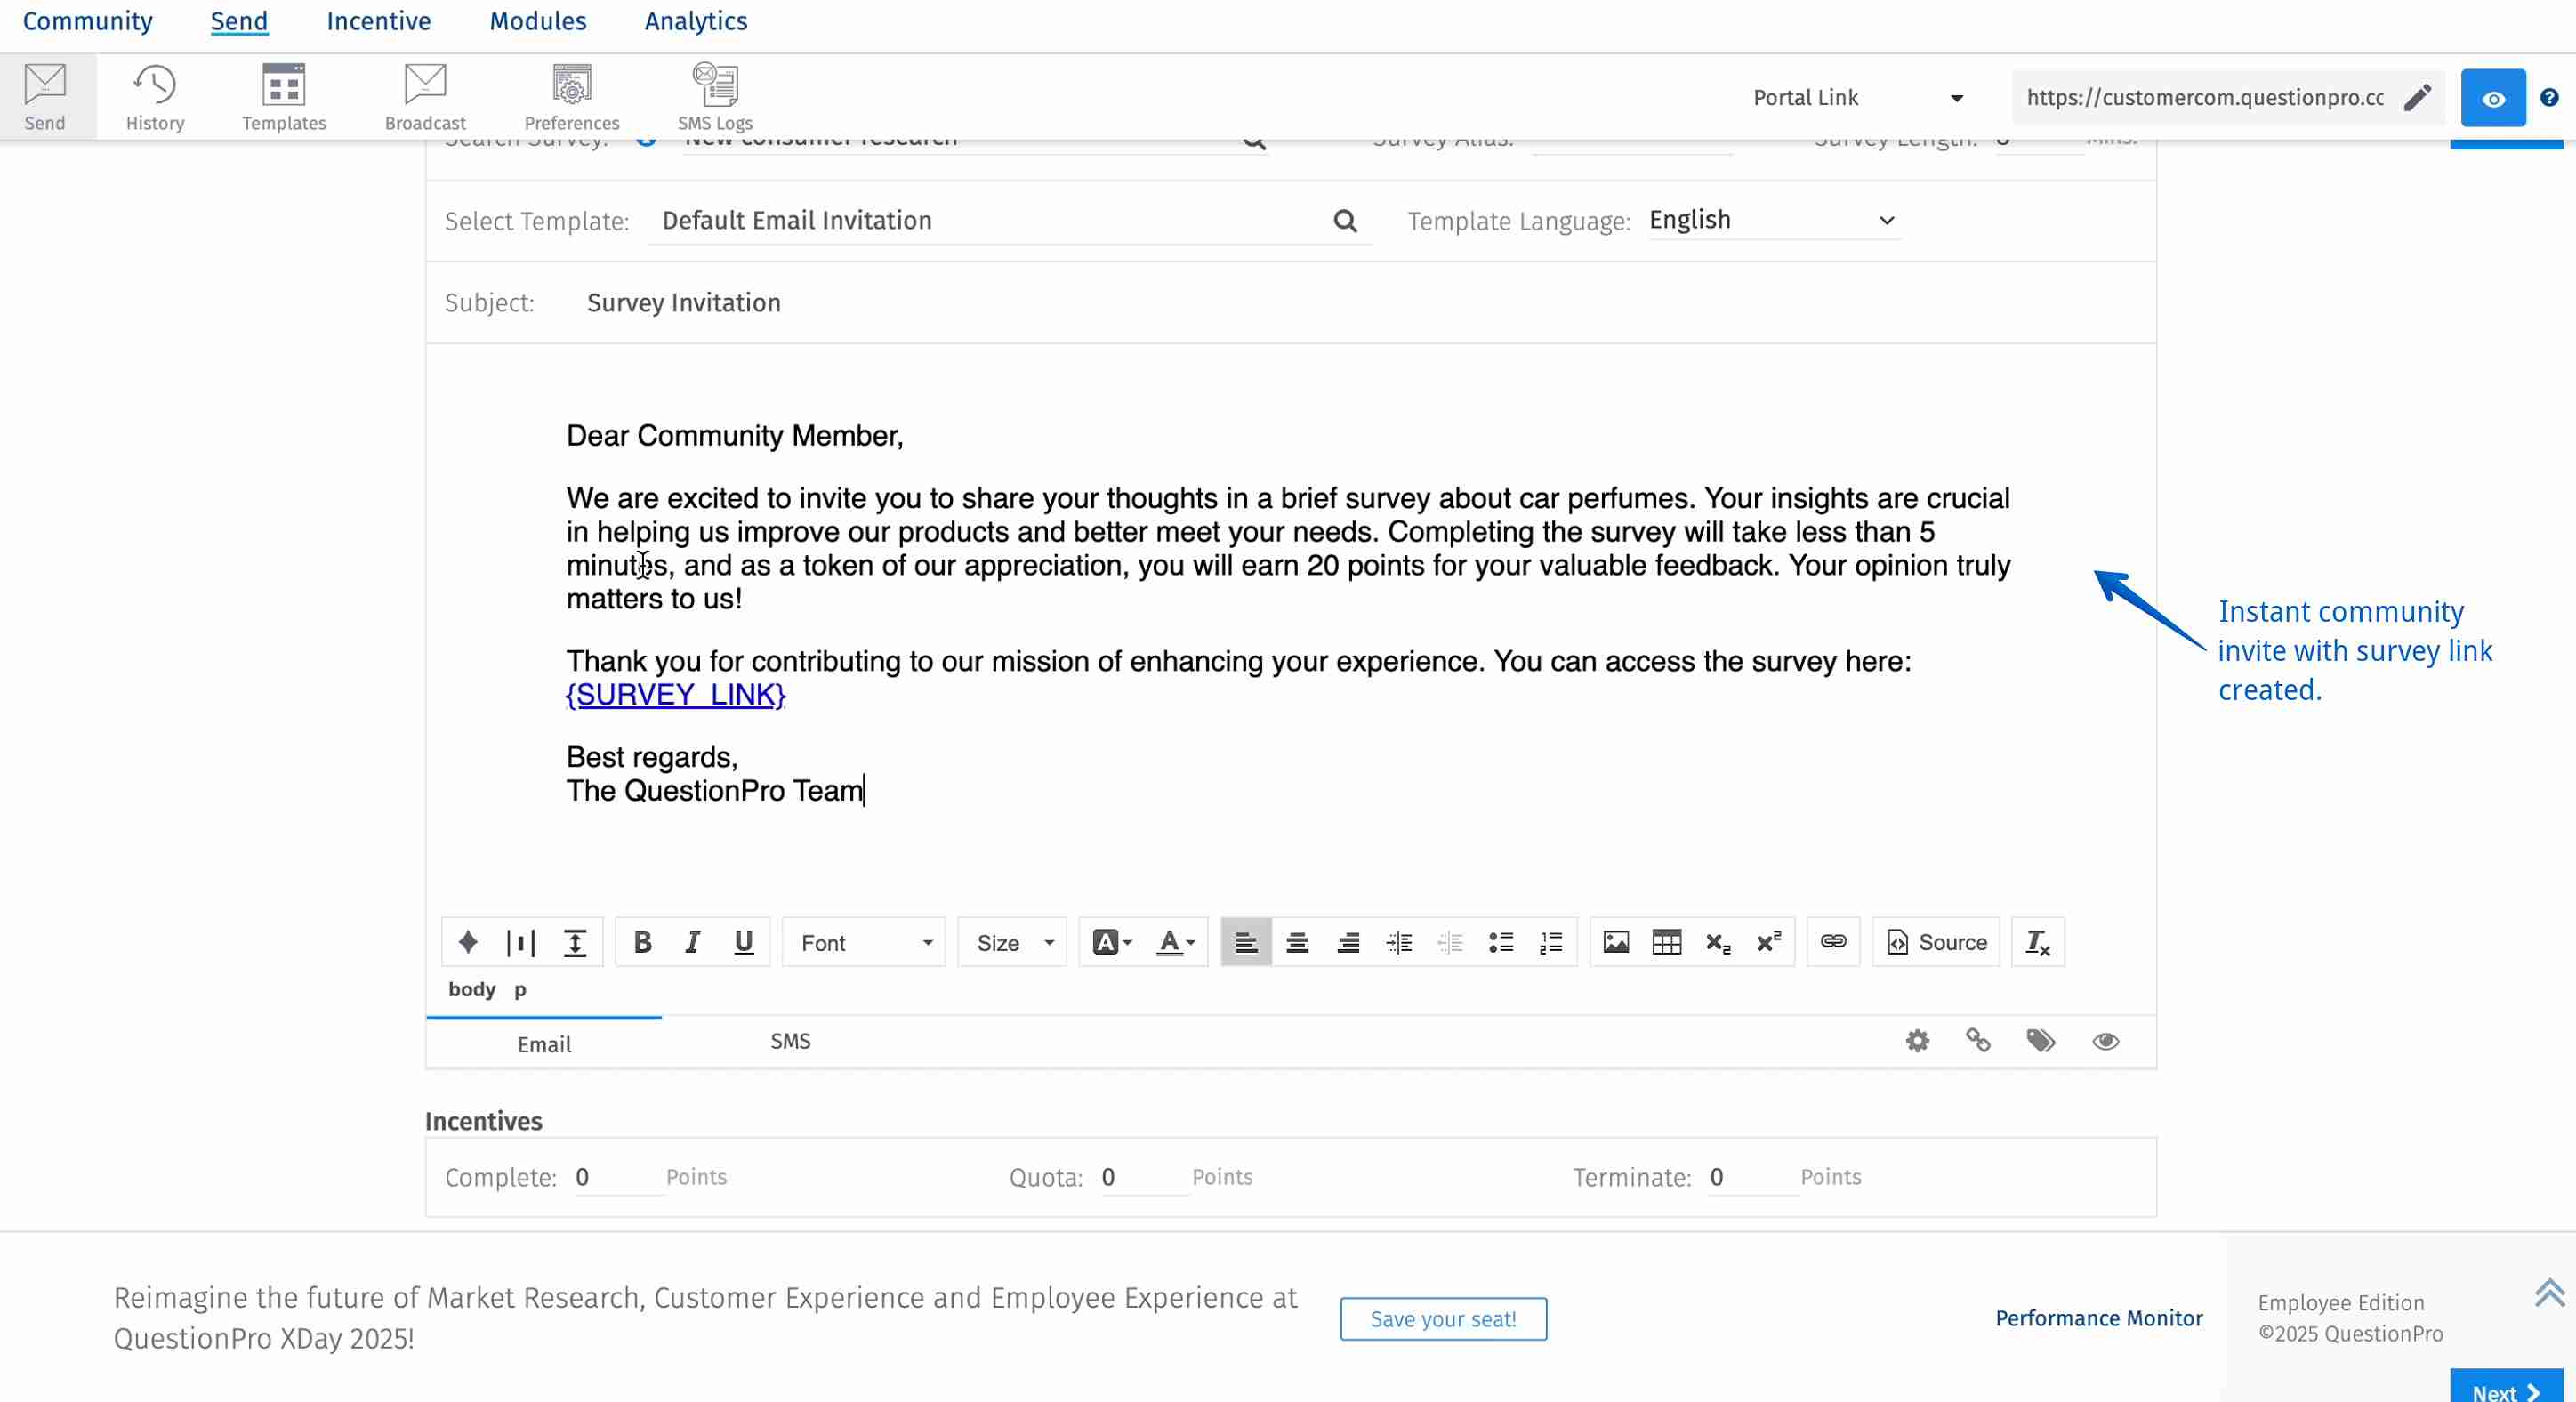Open the Broadcast section
The width and height of the screenshot is (2576, 1402).
click(424, 96)
